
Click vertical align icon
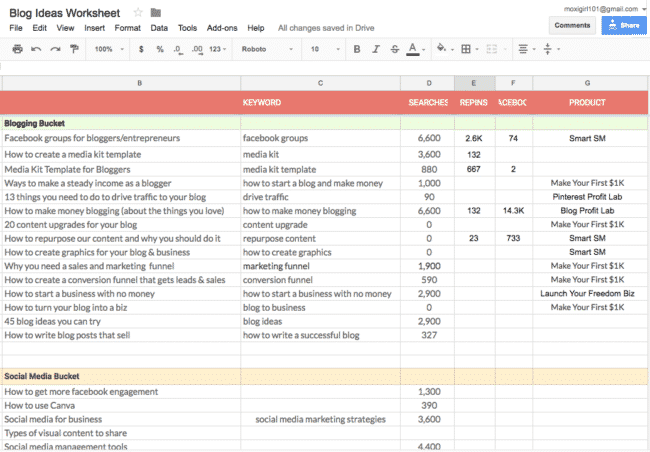(548, 49)
